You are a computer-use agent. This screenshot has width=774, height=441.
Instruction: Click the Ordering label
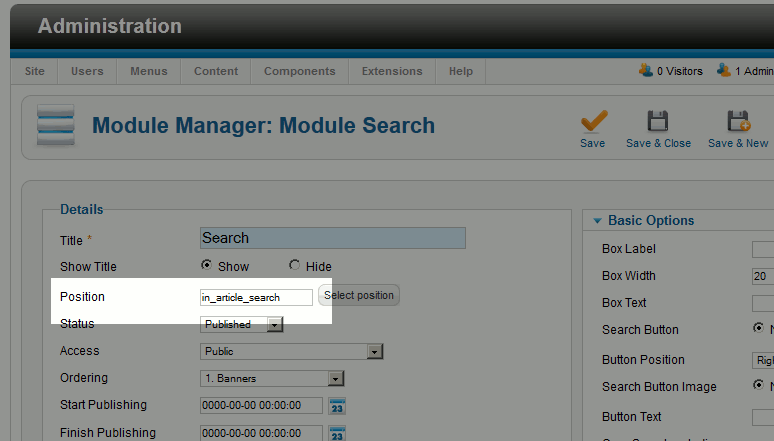point(84,378)
